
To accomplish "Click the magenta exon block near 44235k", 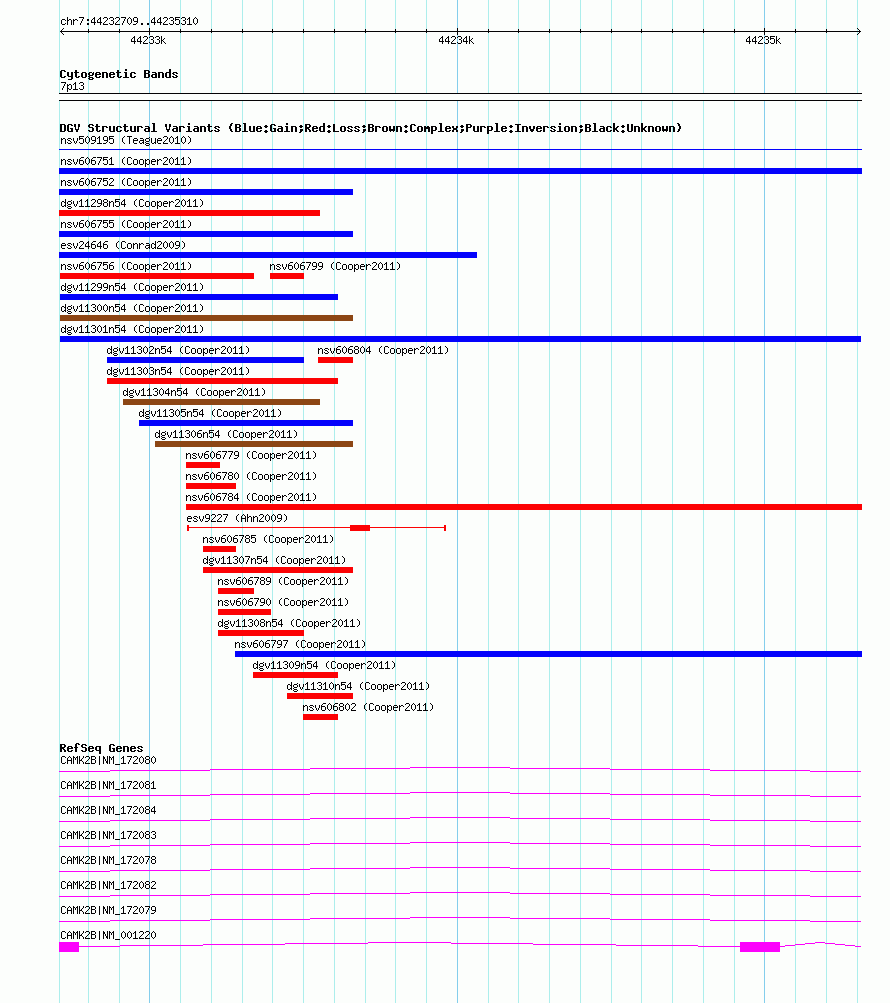I will (x=760, y=947).
